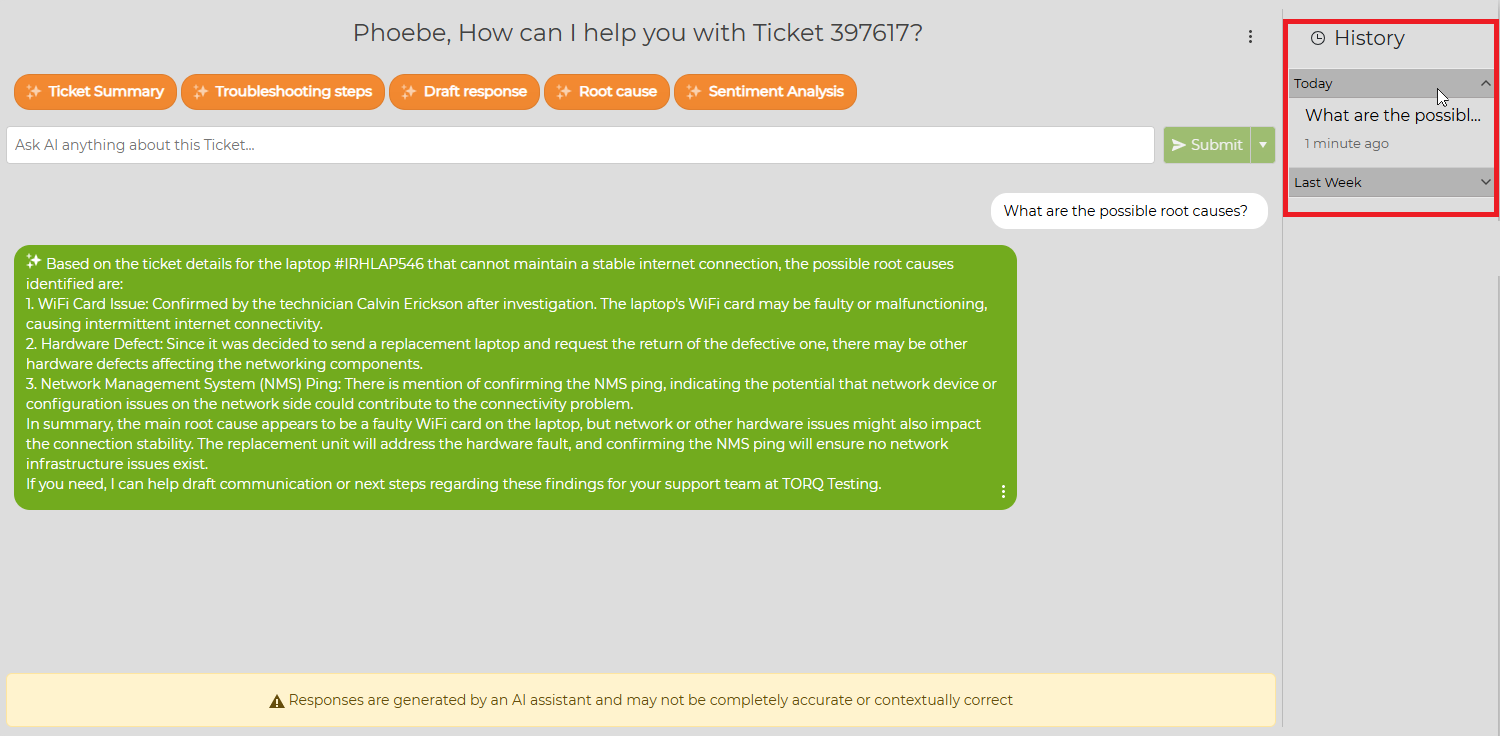Focus the Ask AI anything input field

click(580, 145)
